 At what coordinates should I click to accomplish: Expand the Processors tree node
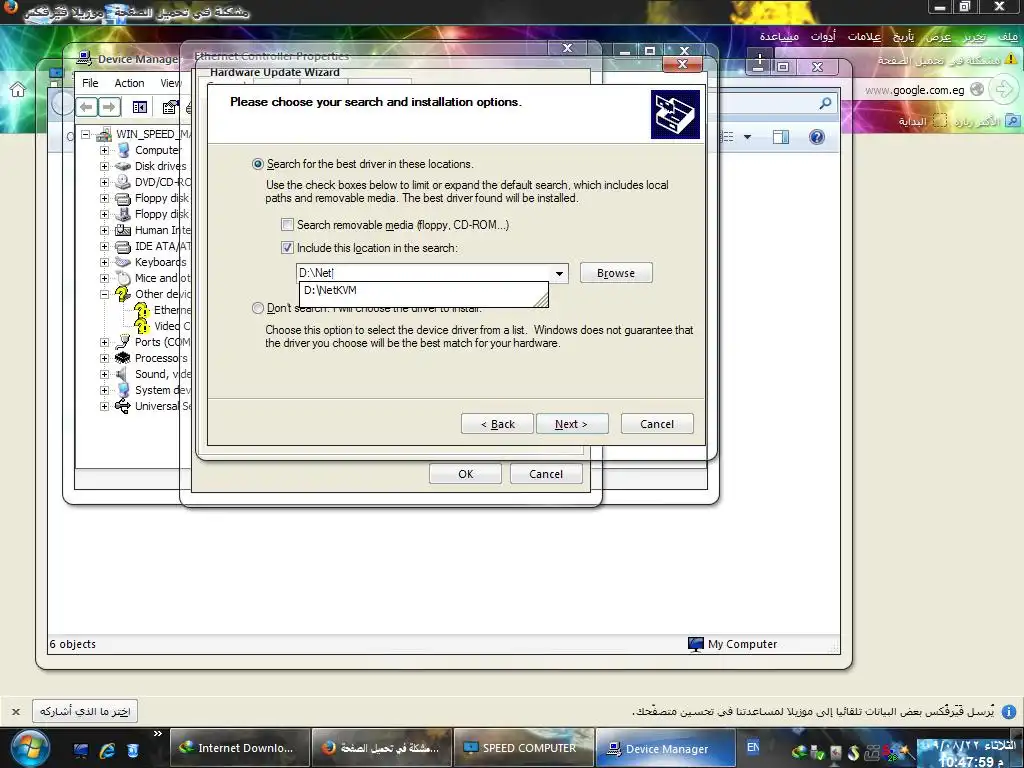pyautogui.click(x=104, y=358)
